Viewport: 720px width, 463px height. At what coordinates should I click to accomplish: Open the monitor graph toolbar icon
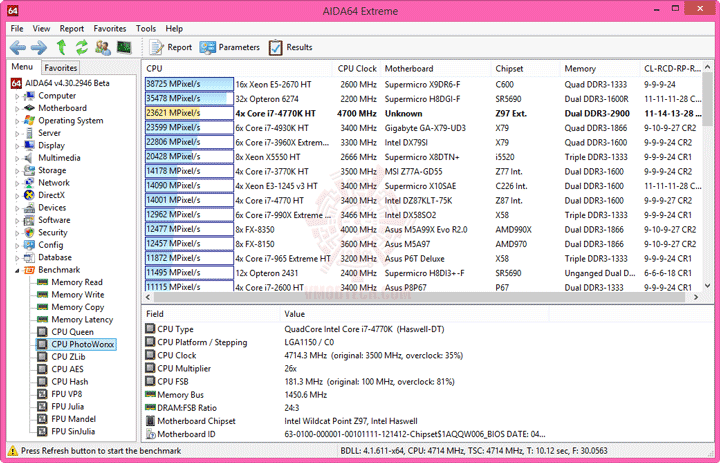(x=124, y=47)
